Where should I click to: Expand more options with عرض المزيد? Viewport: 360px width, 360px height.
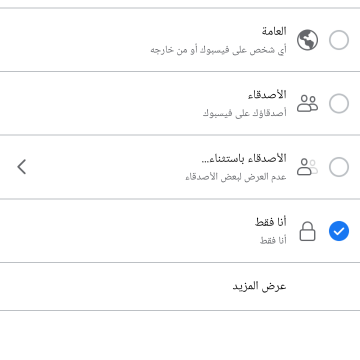(259, 286)
